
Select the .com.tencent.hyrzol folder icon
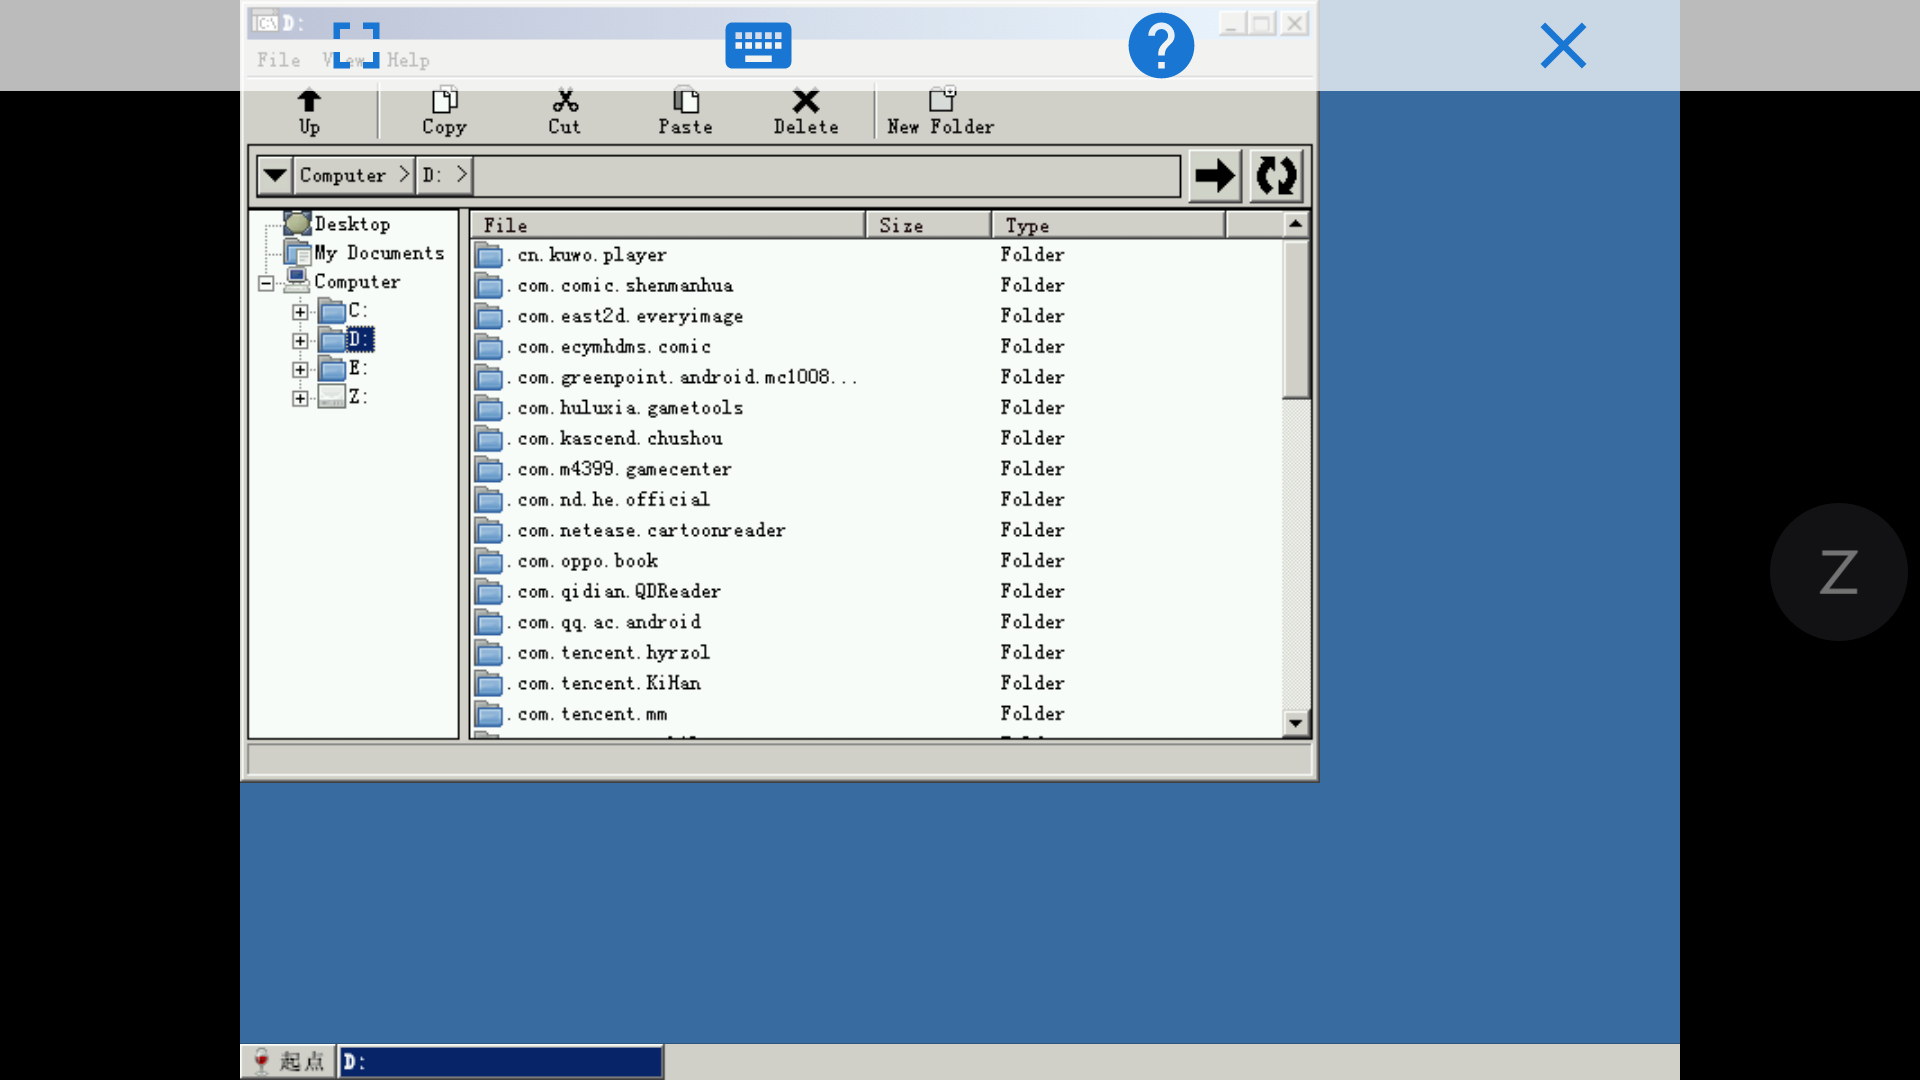[x=488, y=653]
